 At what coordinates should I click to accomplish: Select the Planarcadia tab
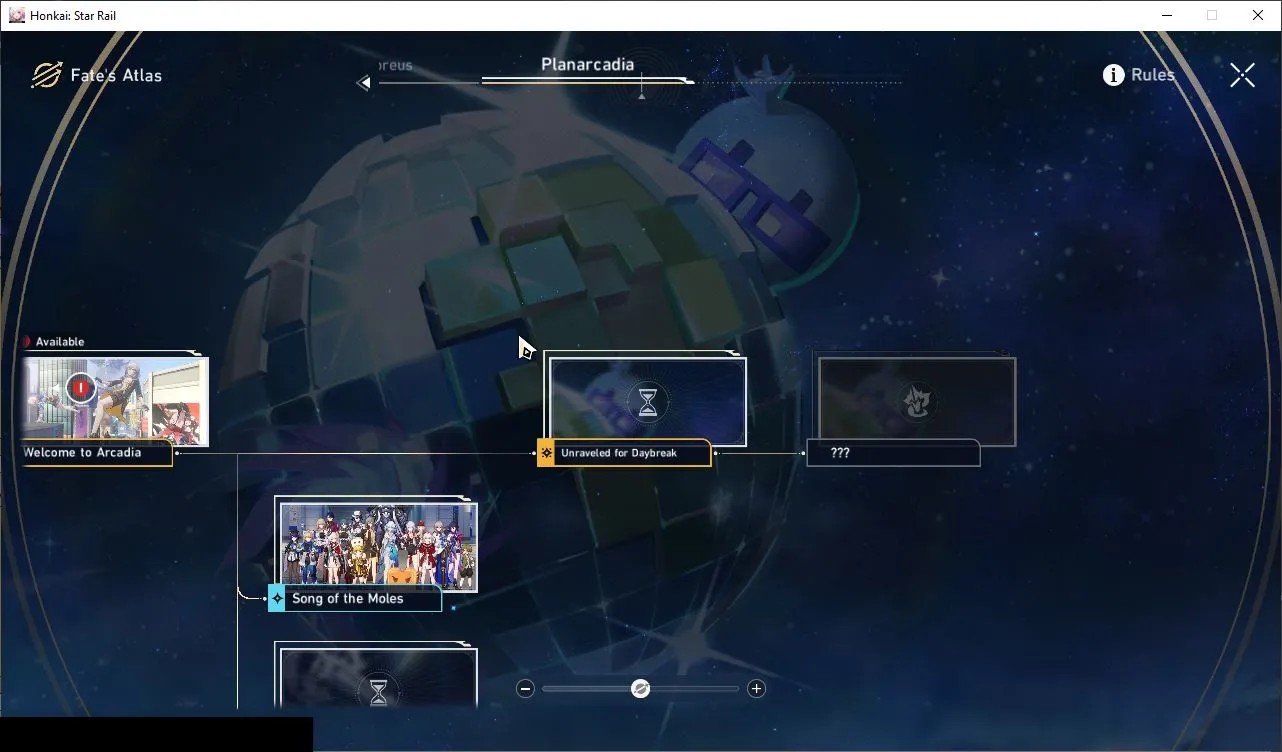tap(587, 64)
